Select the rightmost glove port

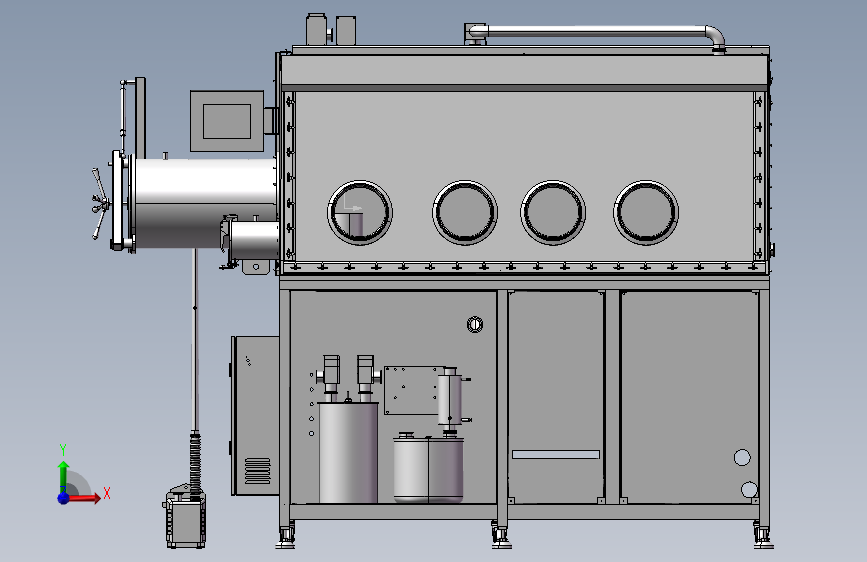coord(646,212)
